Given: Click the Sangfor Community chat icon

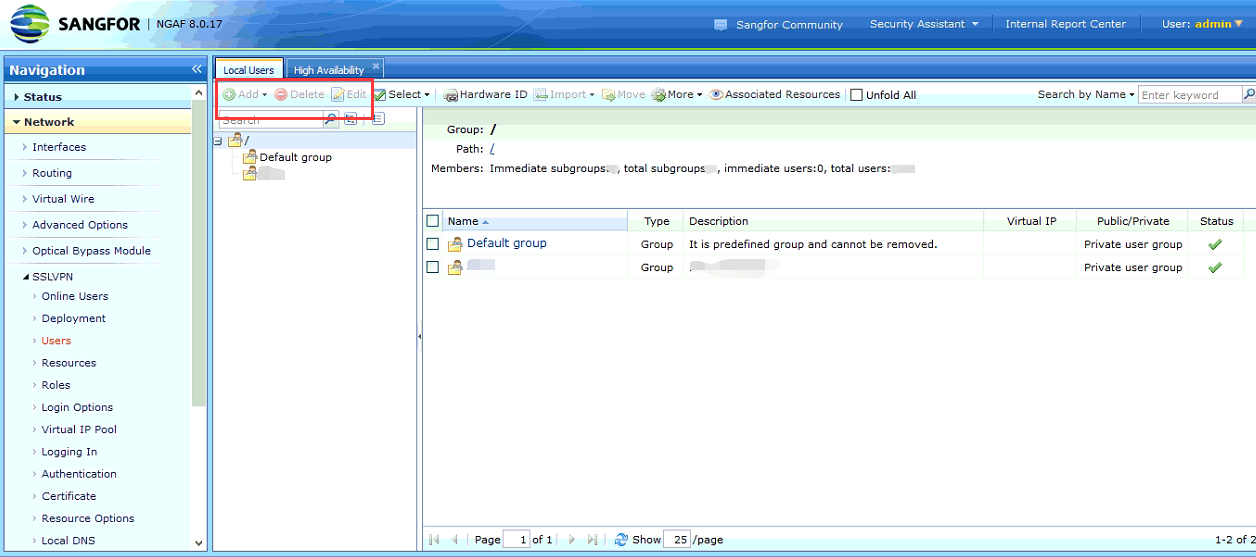Looking at the screenshot, I should (721, 25).
